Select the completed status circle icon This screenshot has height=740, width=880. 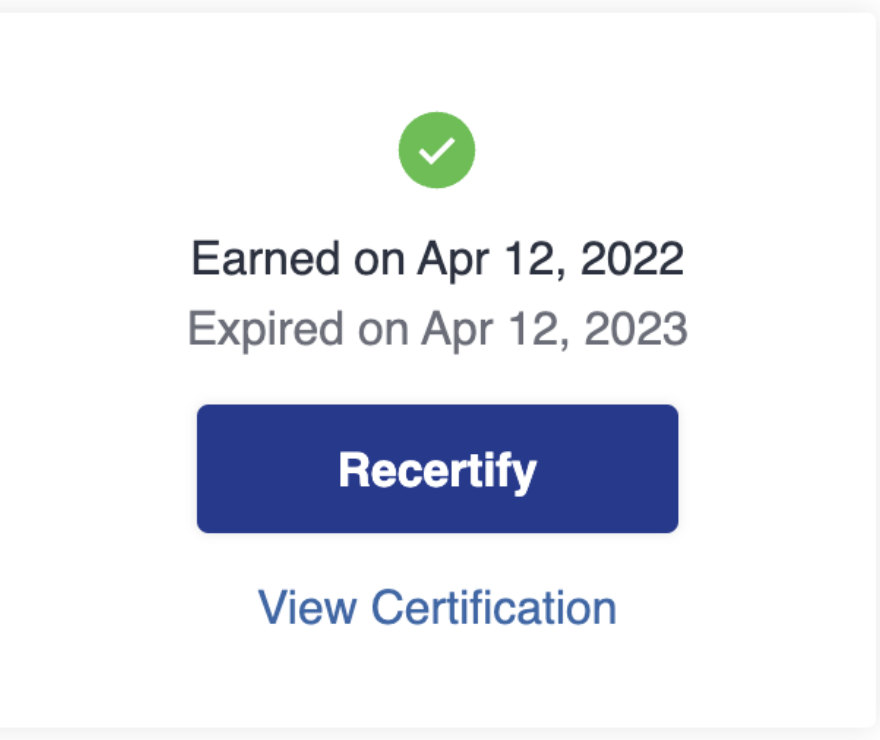437,150
